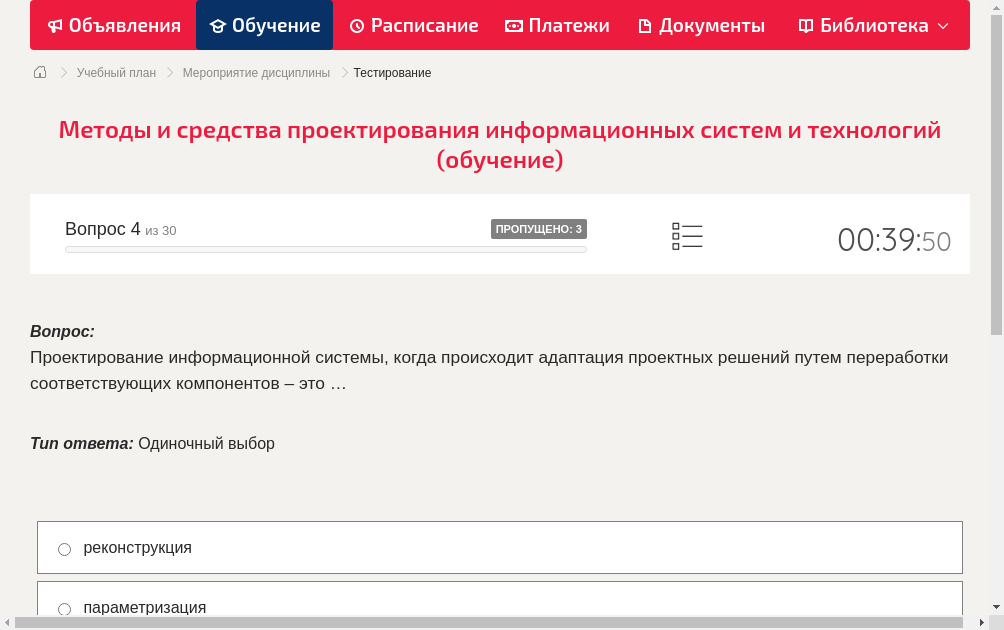Click the right scrollbar track
This screenshot has width=1004, height=630.
coord(996,400)
